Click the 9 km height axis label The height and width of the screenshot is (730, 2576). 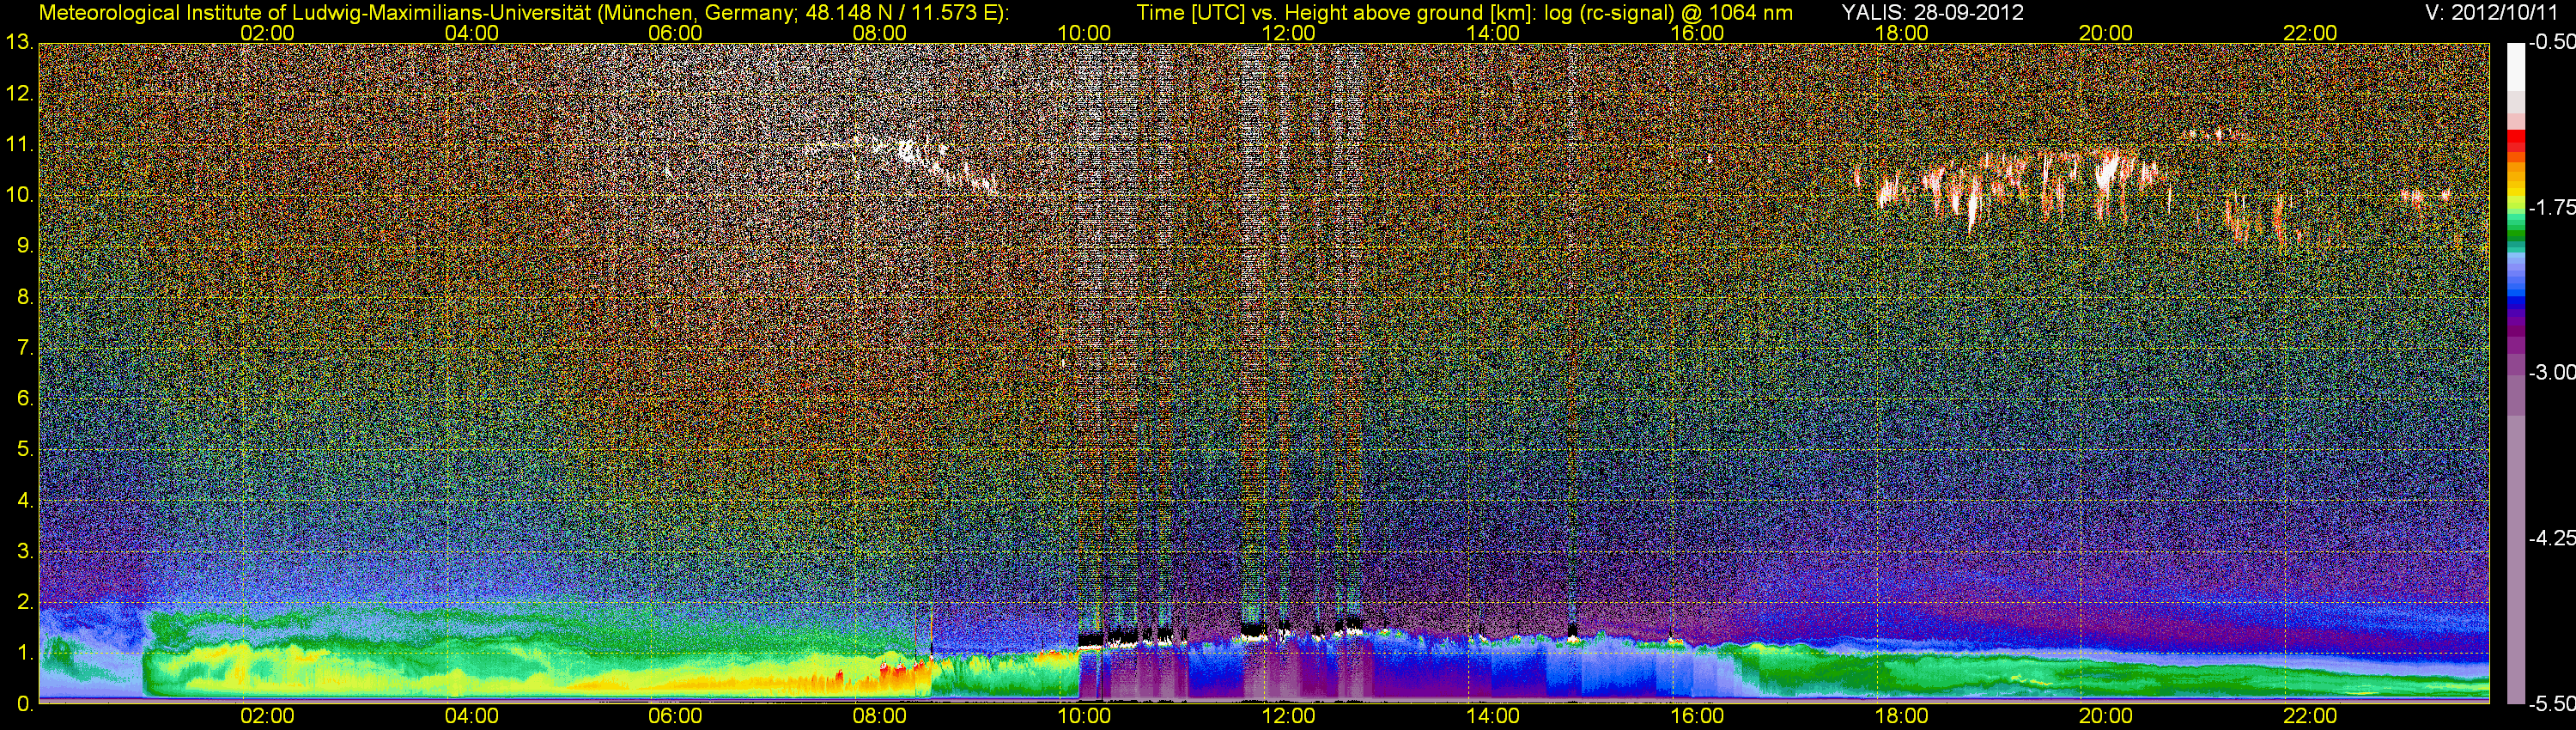point(24,246)
